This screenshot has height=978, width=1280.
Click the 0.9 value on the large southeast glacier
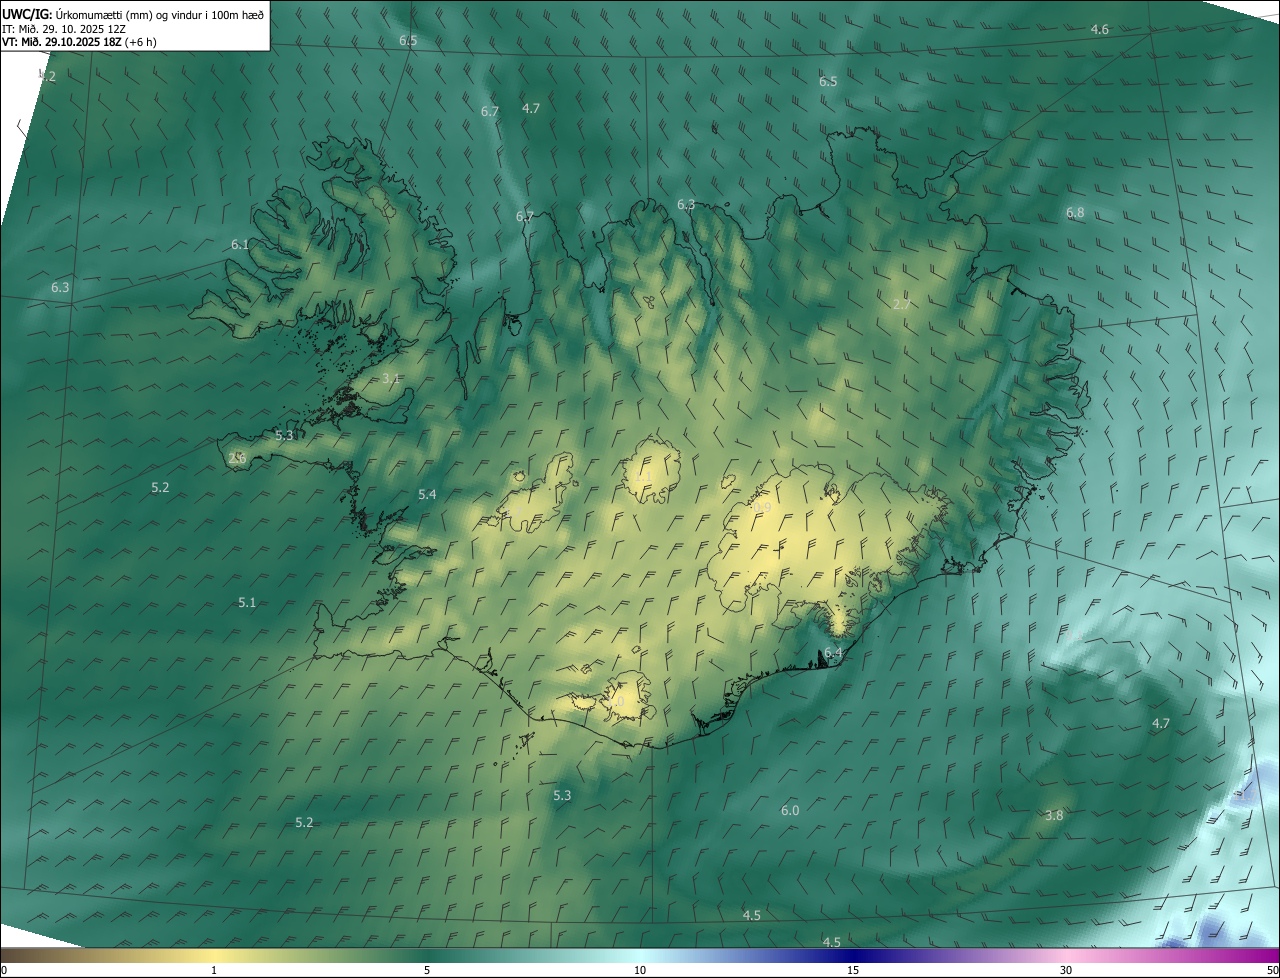point(762,508)
